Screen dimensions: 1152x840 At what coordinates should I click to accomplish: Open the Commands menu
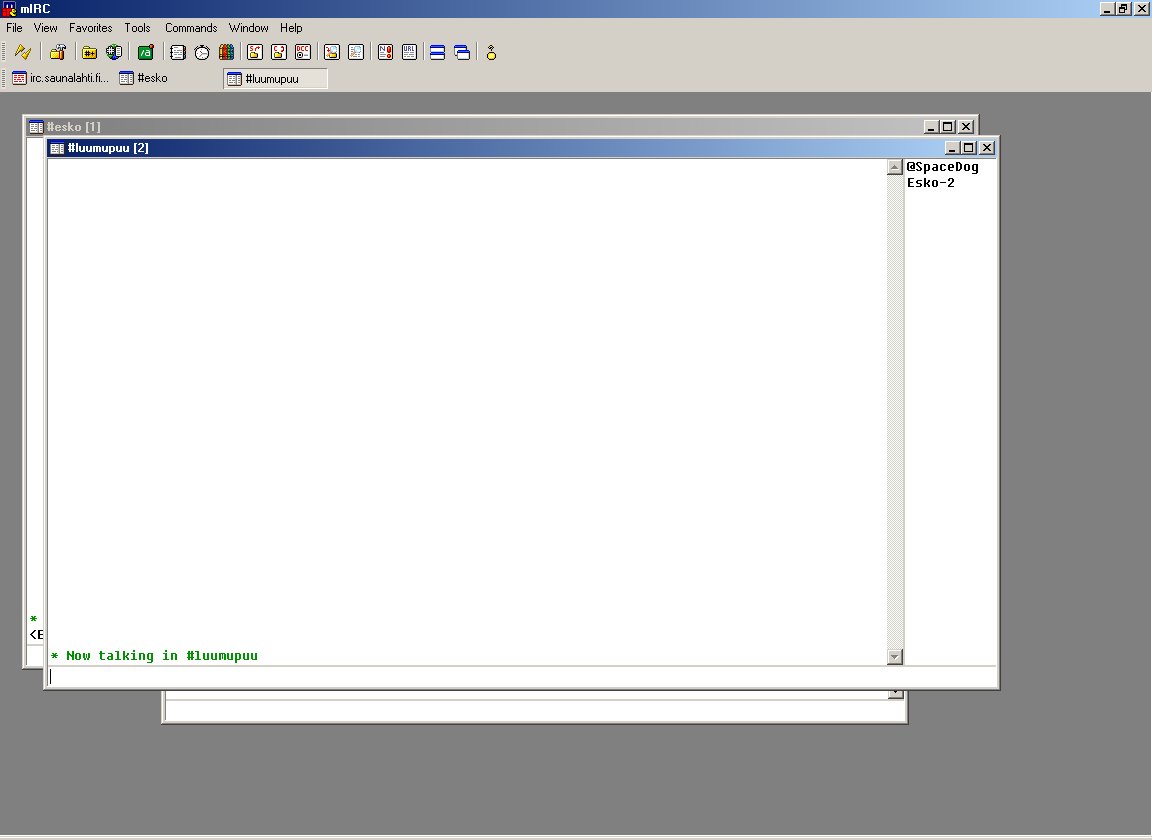[x=191, y=28]
